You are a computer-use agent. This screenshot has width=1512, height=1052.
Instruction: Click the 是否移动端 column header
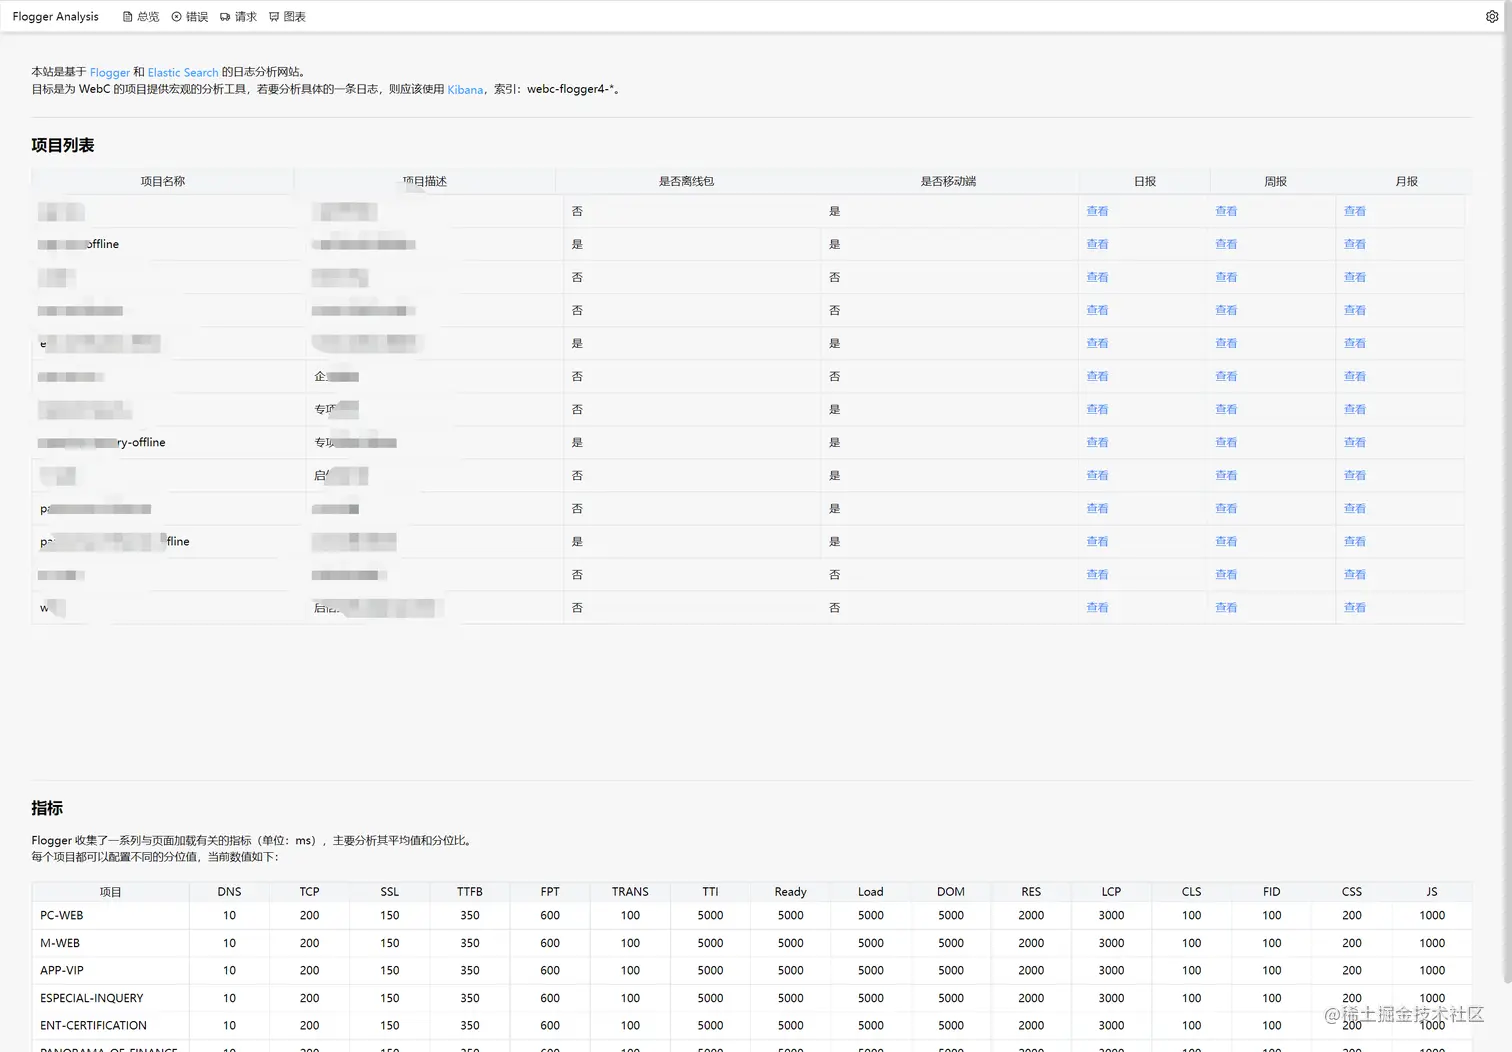[x=948, y=182]
